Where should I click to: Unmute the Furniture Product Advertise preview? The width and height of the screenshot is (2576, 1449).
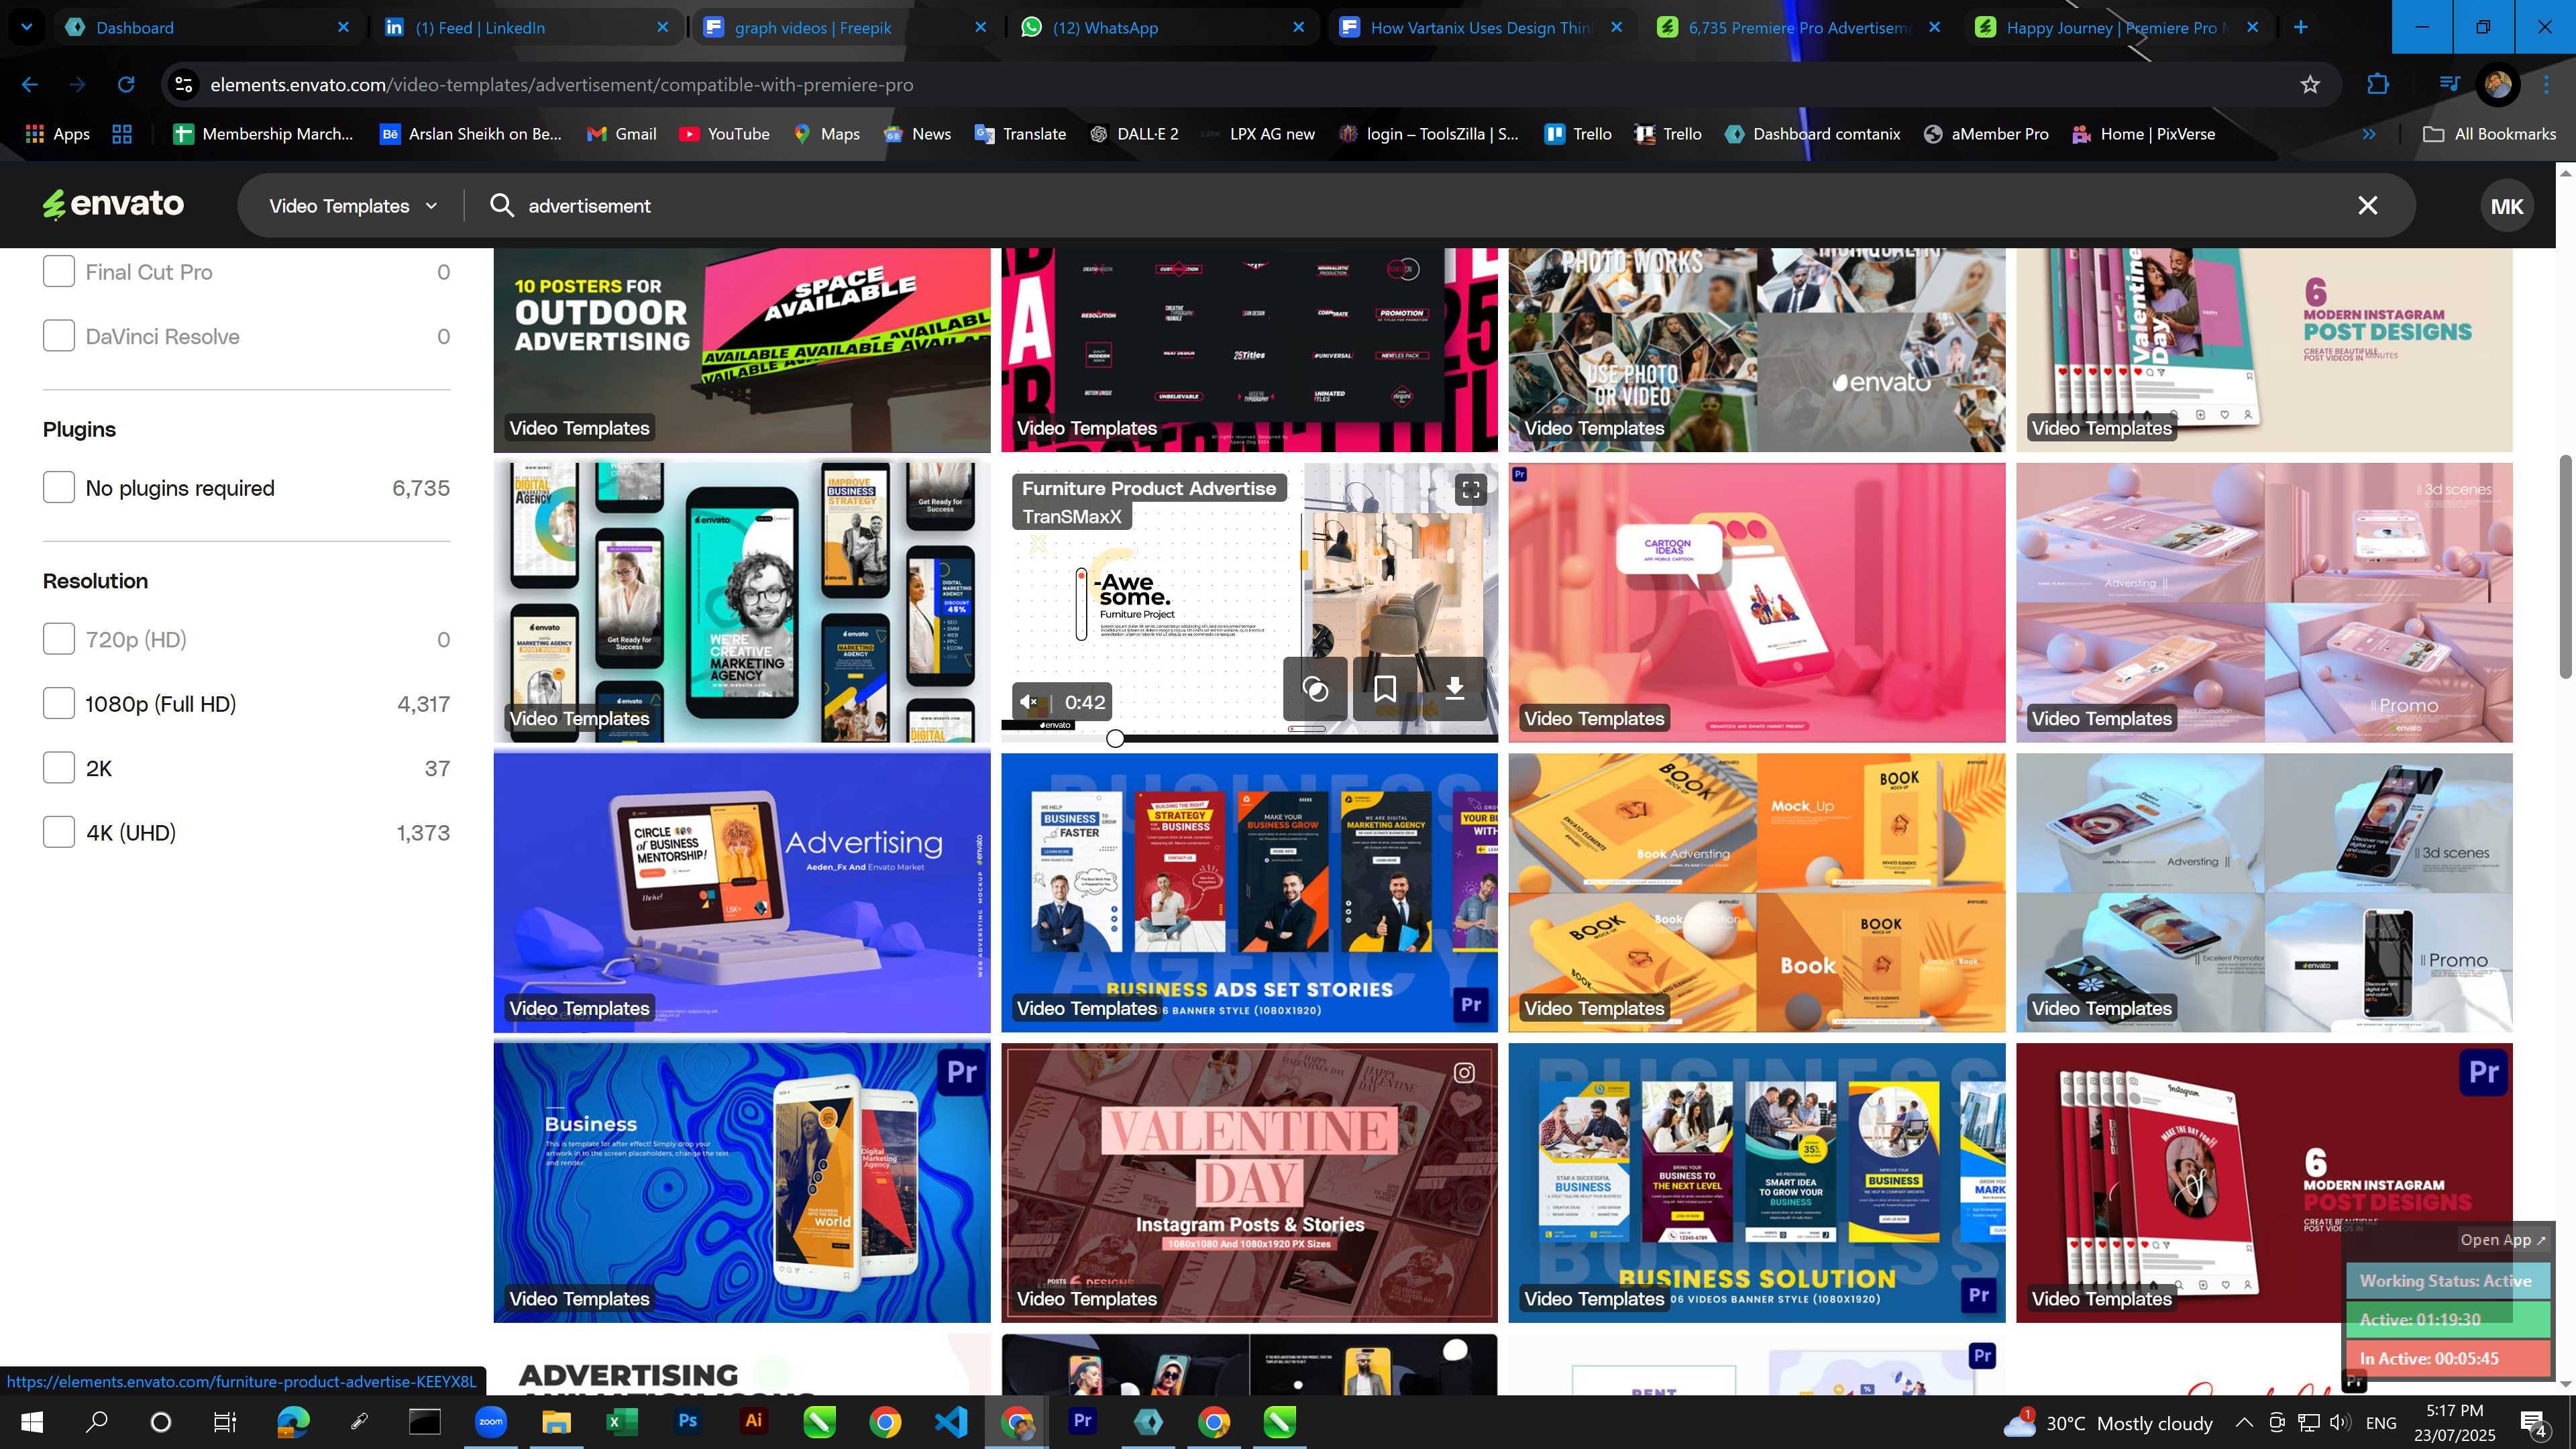pyautogui.click(x=1029, y=702)
